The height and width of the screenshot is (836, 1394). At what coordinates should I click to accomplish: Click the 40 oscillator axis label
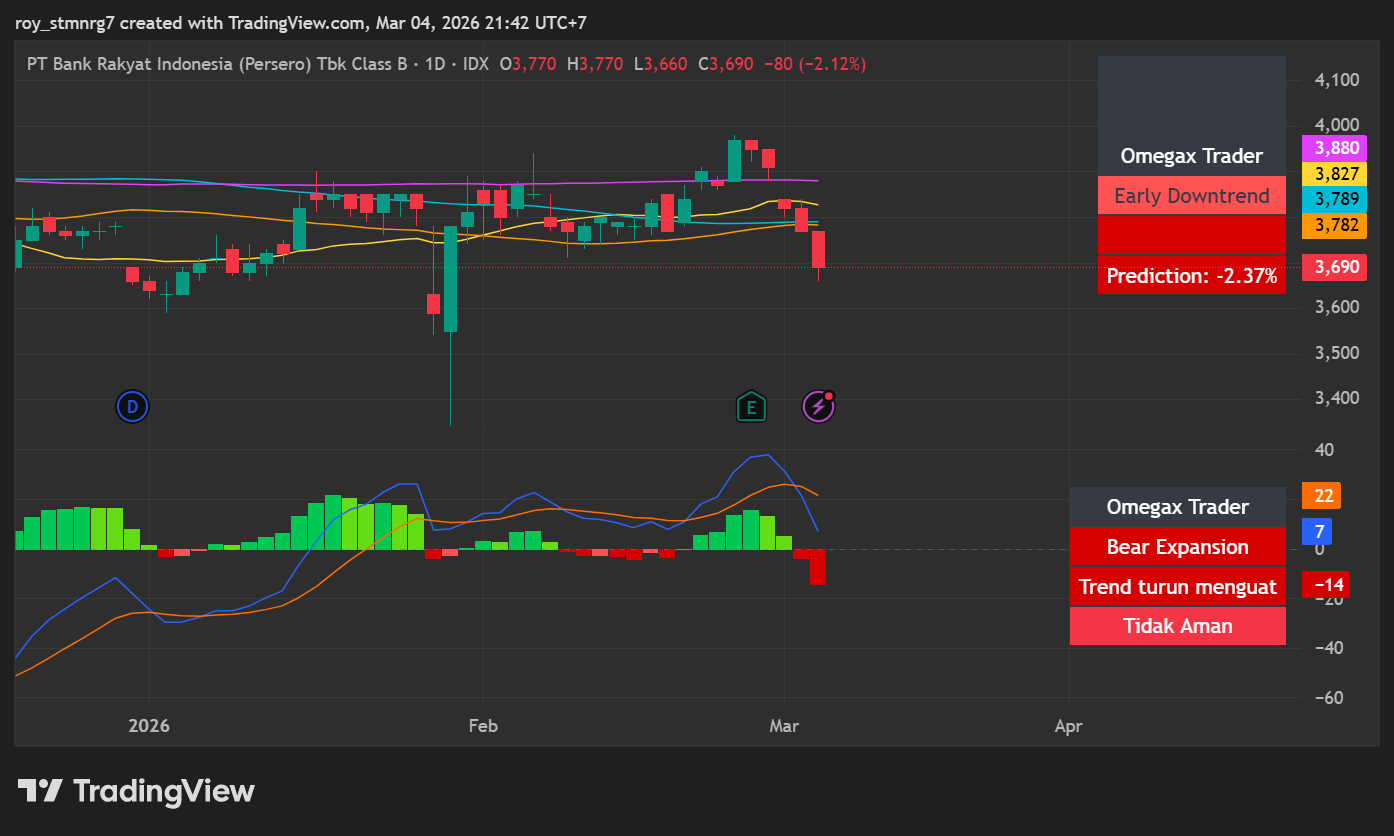pyautogui.click(x=1325, y=450)
